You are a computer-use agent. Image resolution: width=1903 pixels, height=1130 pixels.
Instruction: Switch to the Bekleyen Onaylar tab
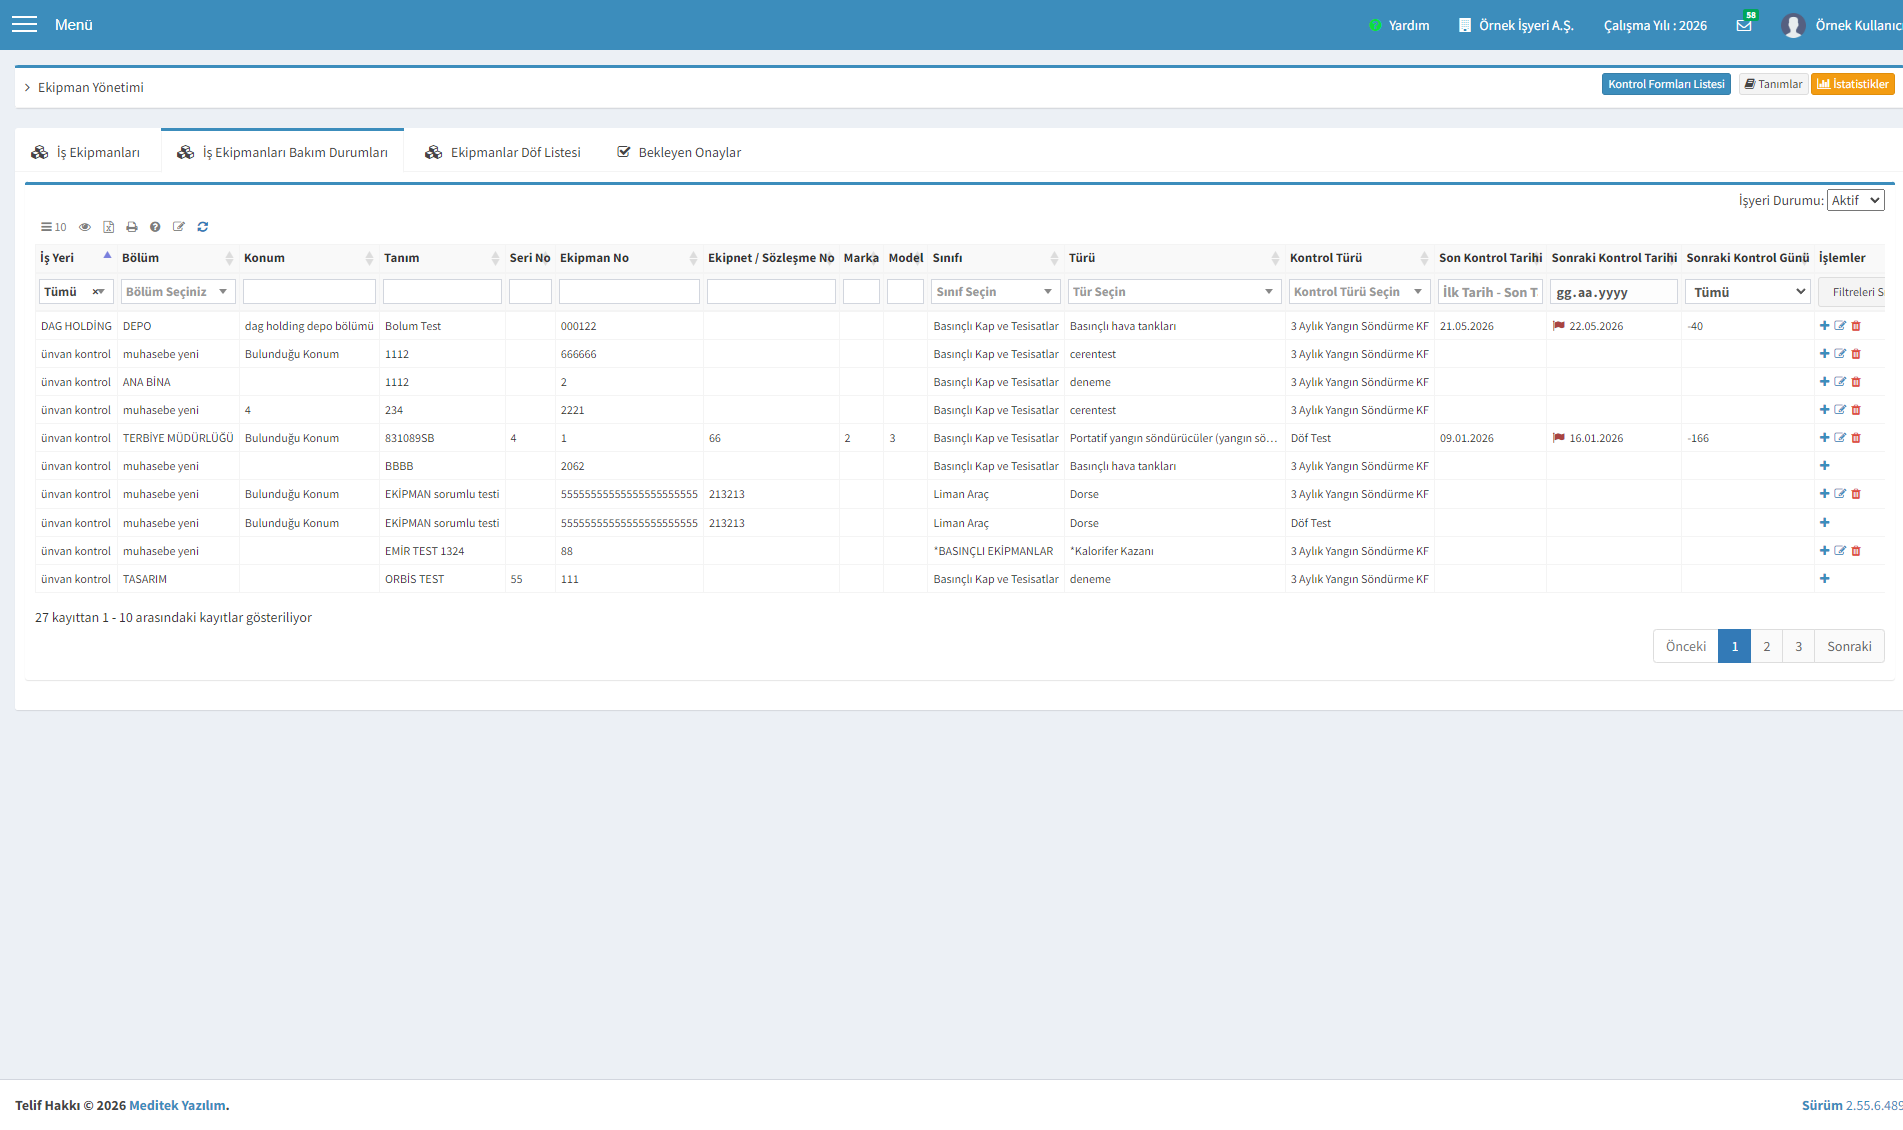(x=679, y=153)
